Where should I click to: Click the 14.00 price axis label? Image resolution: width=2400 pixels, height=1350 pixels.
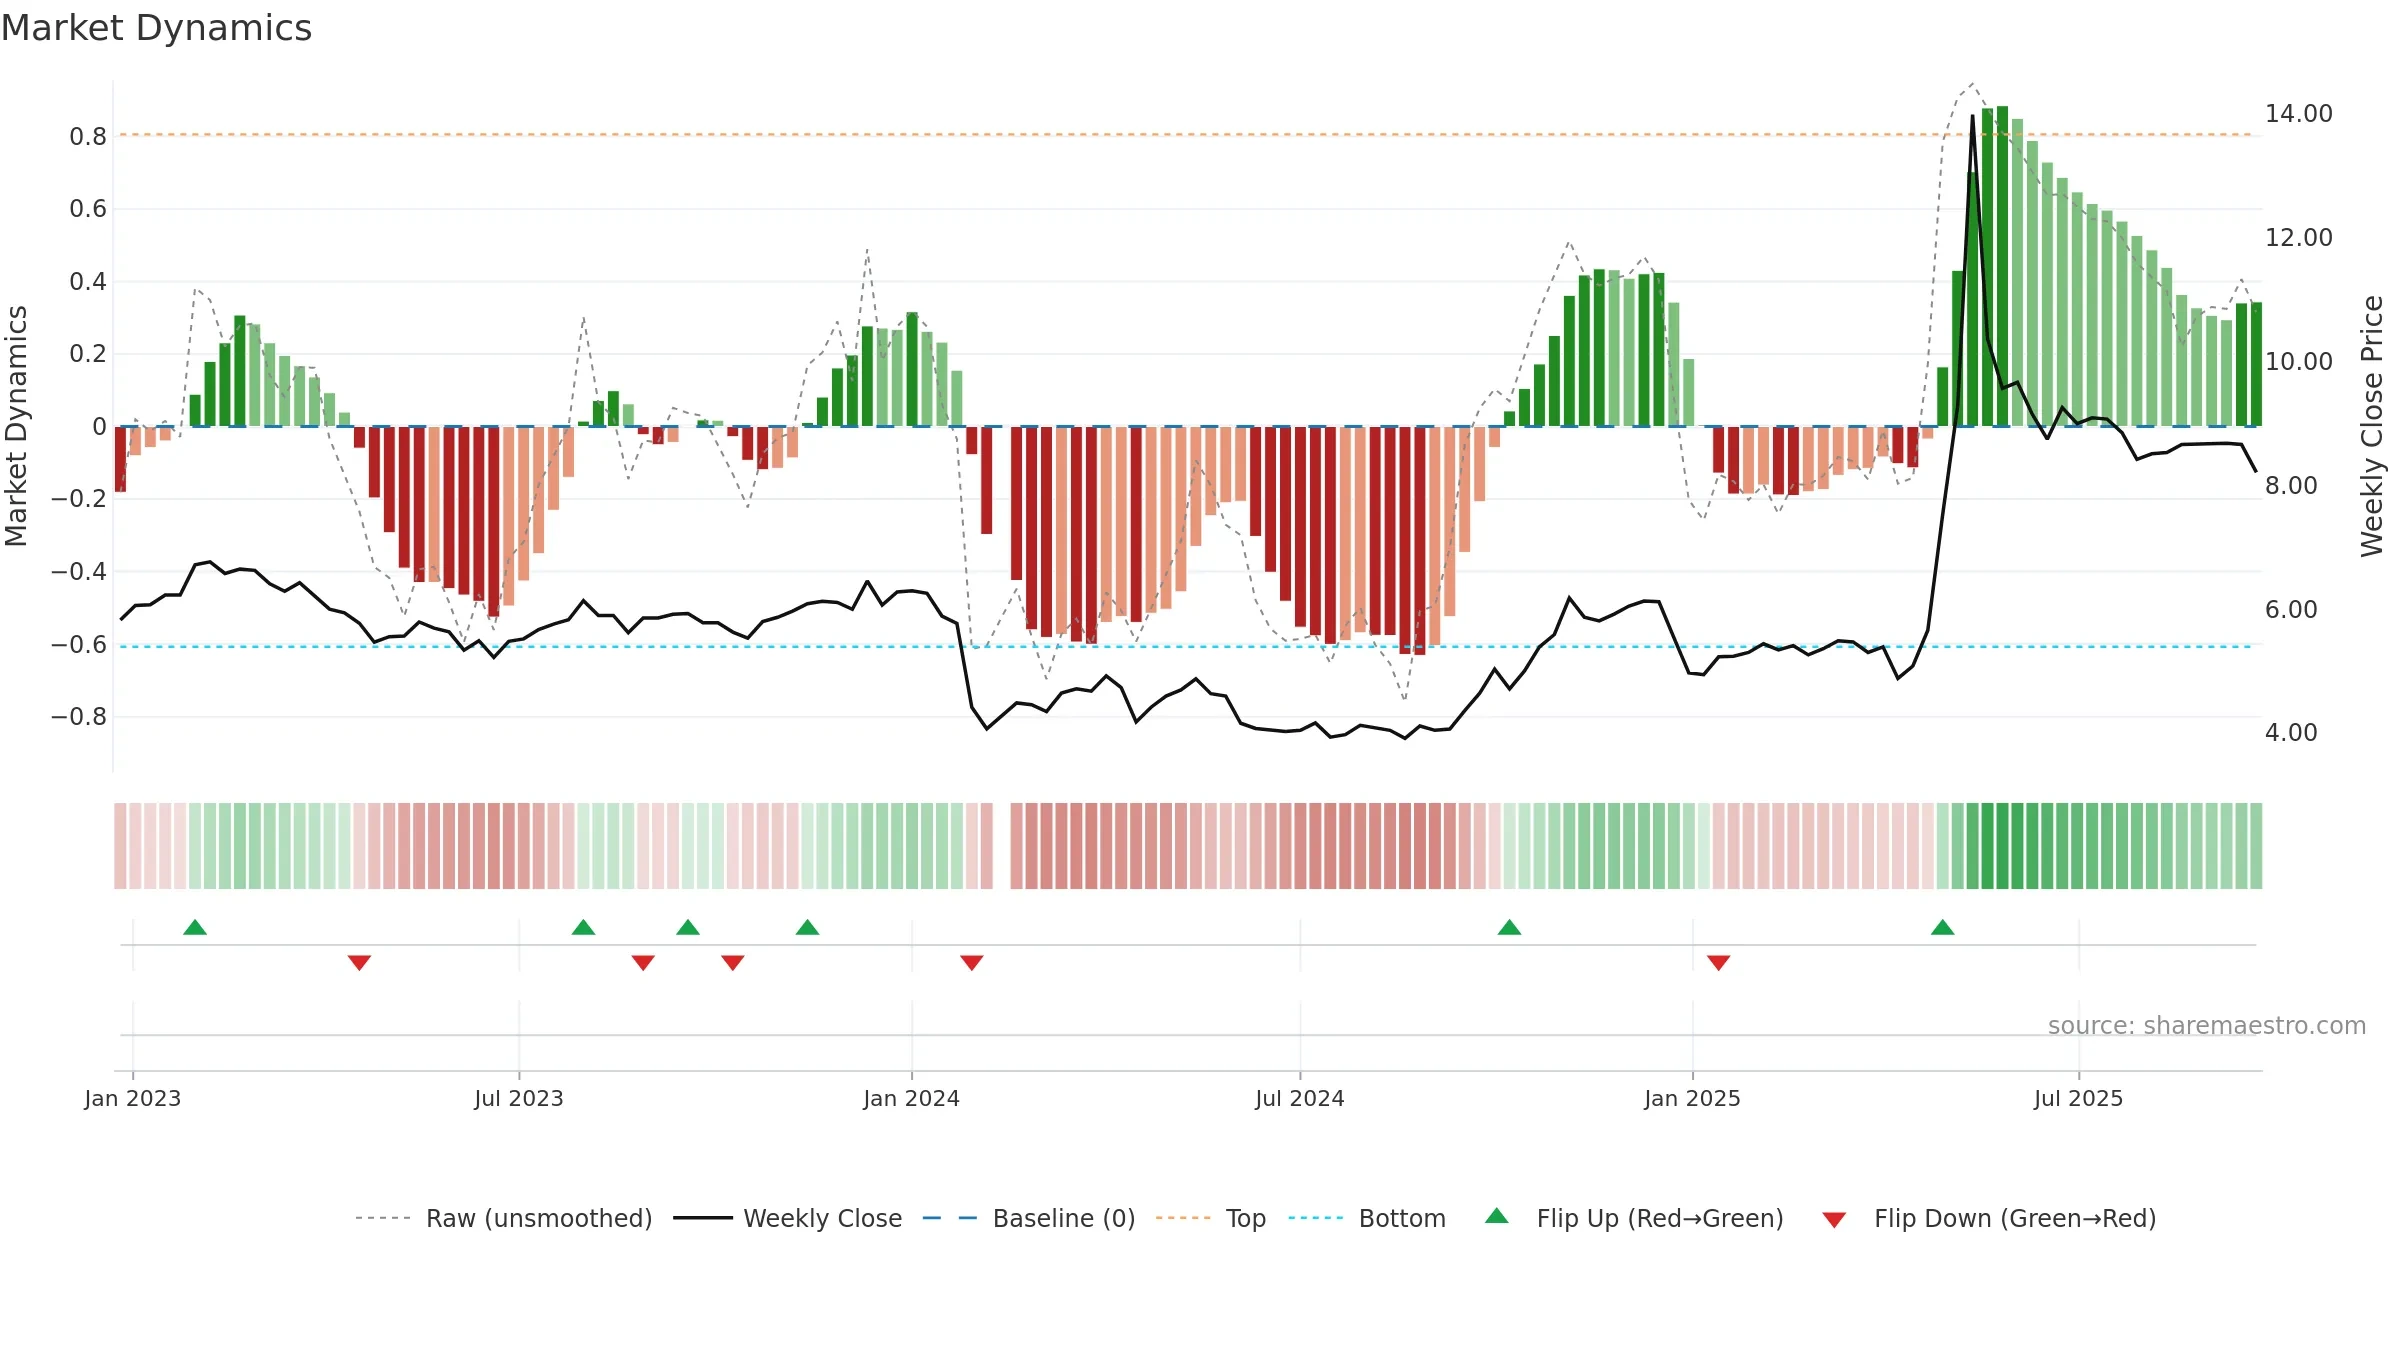click(x=2298, y=114)
